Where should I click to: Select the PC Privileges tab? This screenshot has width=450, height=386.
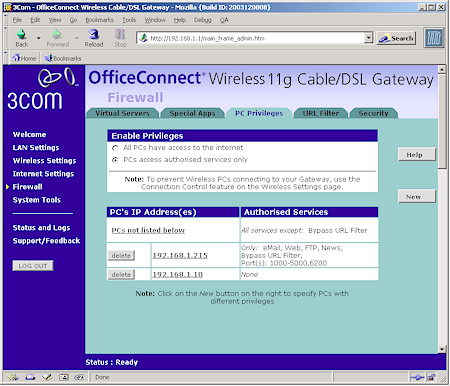pyautogui.click(x=259, y=113)
